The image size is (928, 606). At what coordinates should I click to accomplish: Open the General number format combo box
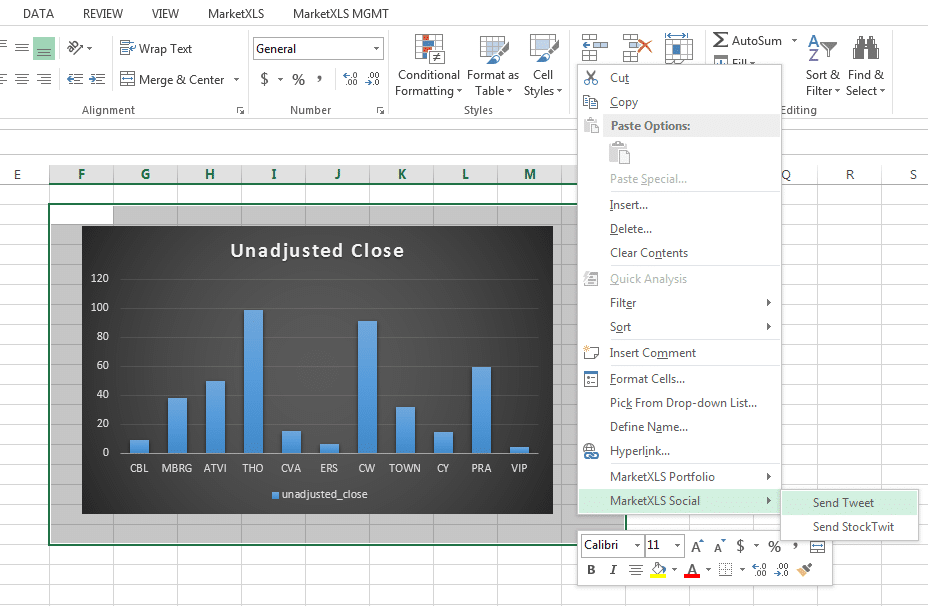pos(318,49)
